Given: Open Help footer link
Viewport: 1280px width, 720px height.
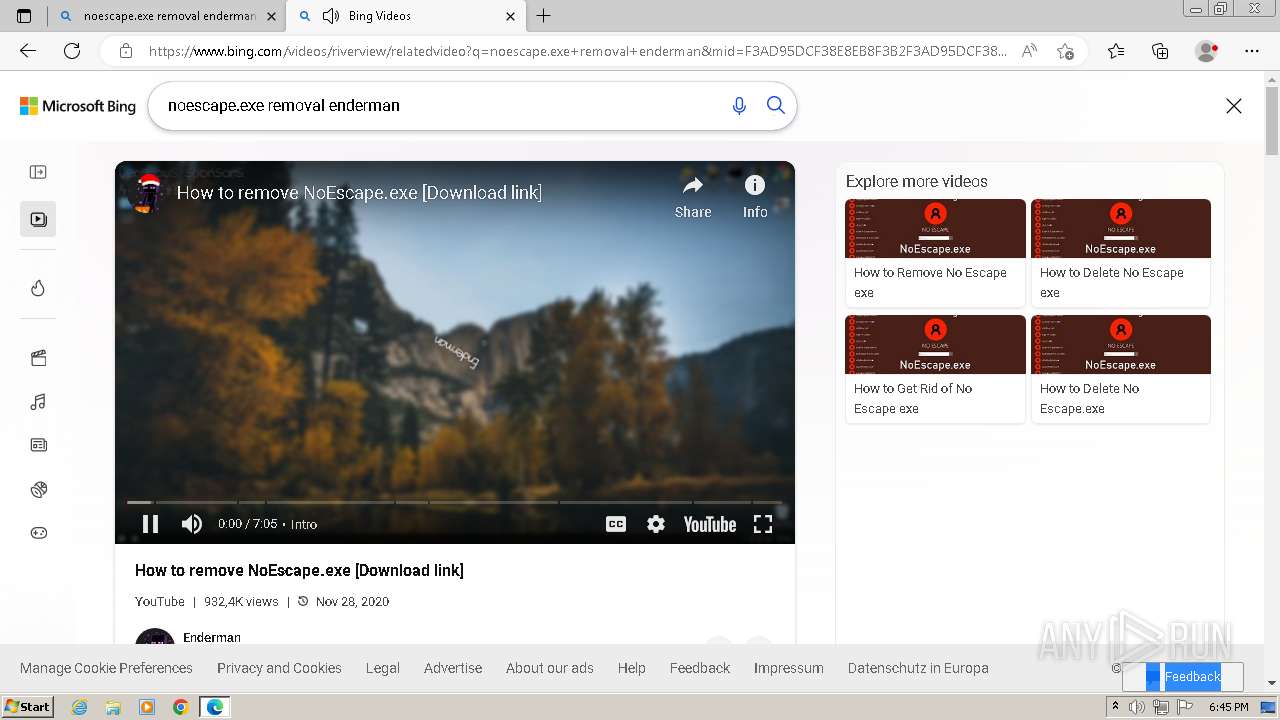Looking at the screenshot, I should click(x=632, y=668).
